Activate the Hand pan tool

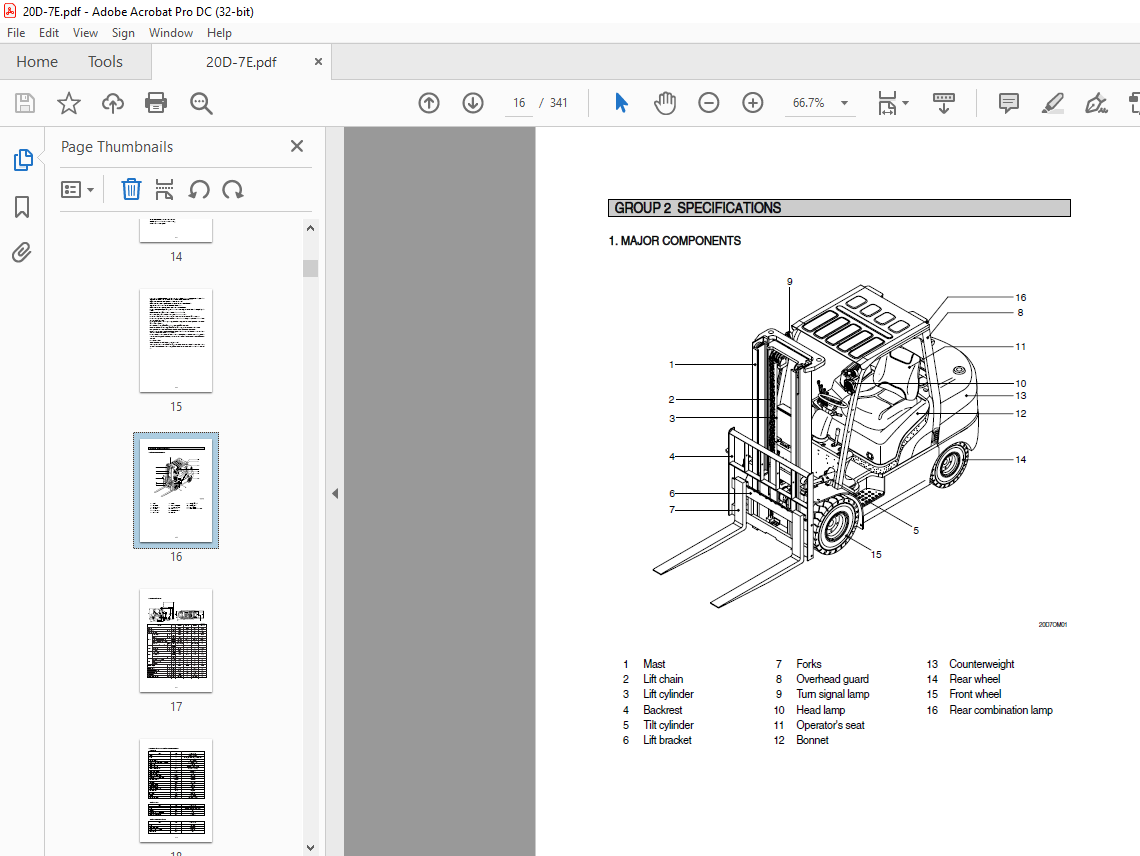tap(665, 103)
